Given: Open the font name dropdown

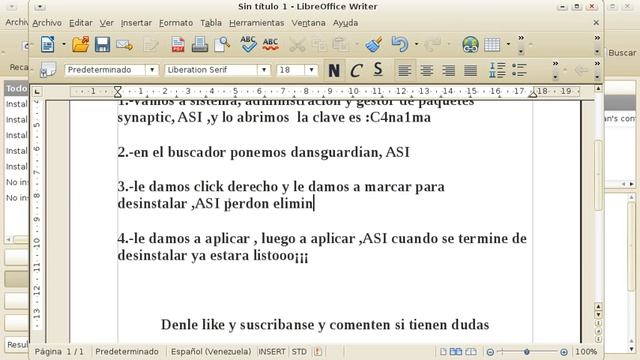Looking at the screenshot, I should (264, 70).
